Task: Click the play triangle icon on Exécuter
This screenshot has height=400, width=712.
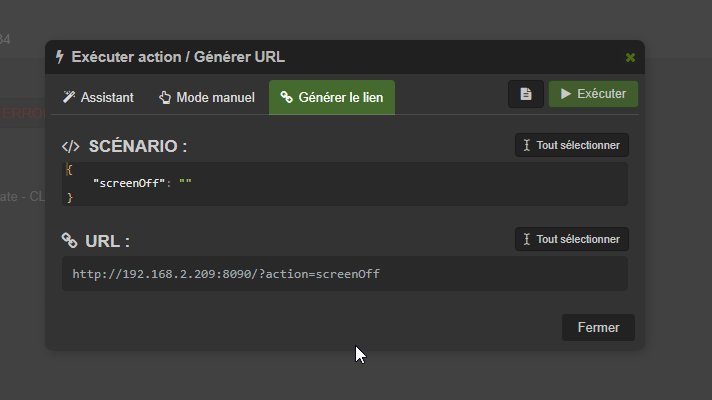Action: [565, 94]
